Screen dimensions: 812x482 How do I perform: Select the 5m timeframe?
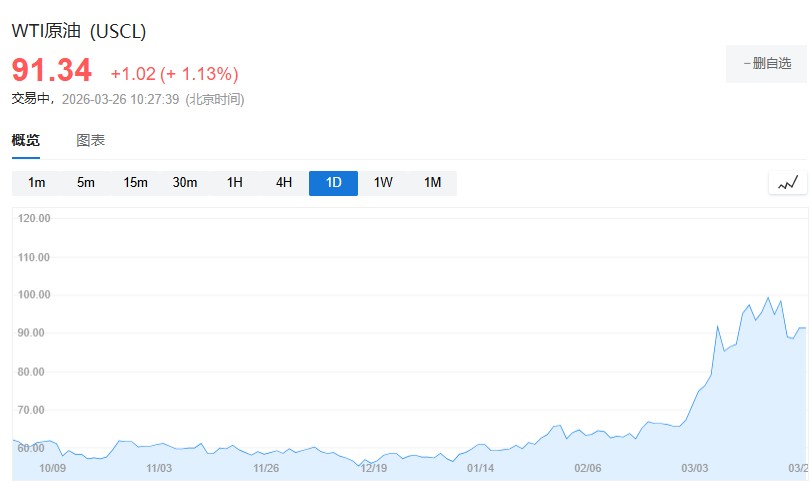tap(86, 183)
